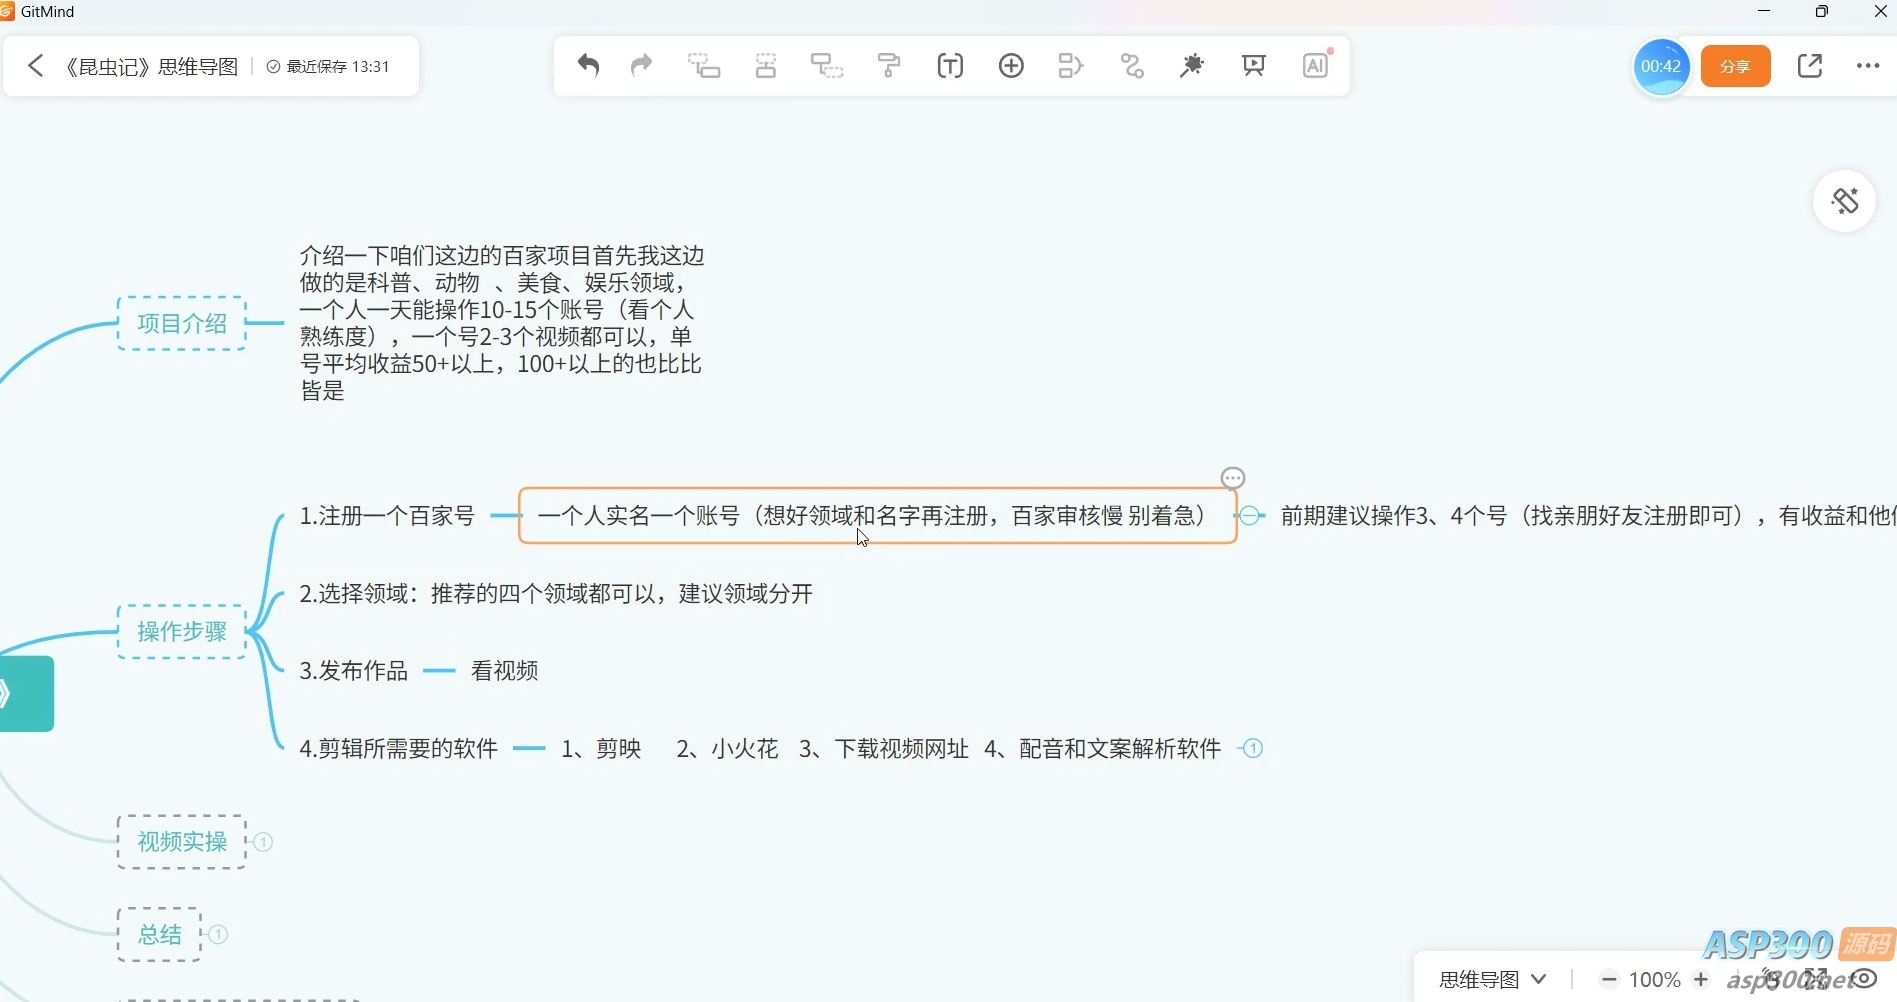Select the format painter roller icon
This screenshot has height=1002, width=1897.
point(888,66)
